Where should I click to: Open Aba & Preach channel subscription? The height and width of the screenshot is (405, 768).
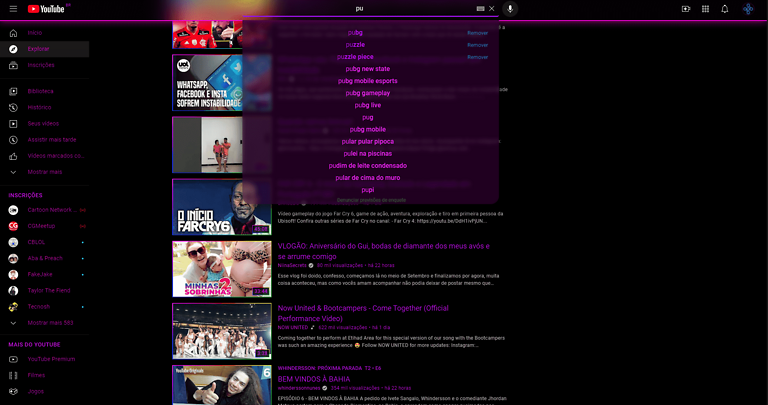click(x=45, y=258)
